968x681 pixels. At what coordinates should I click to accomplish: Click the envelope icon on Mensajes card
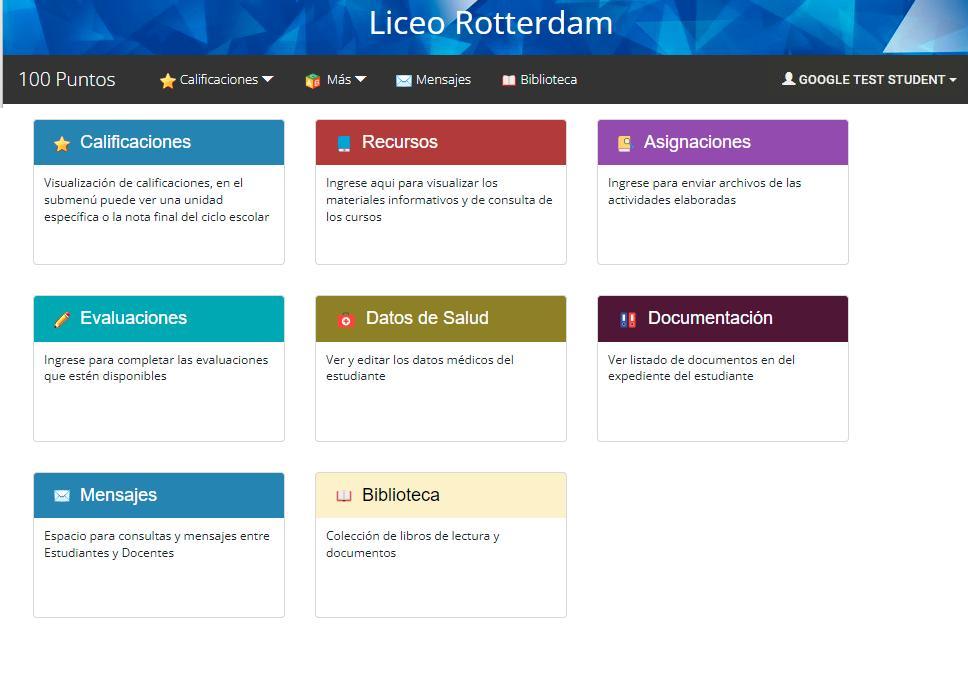(x=62, y=496)
